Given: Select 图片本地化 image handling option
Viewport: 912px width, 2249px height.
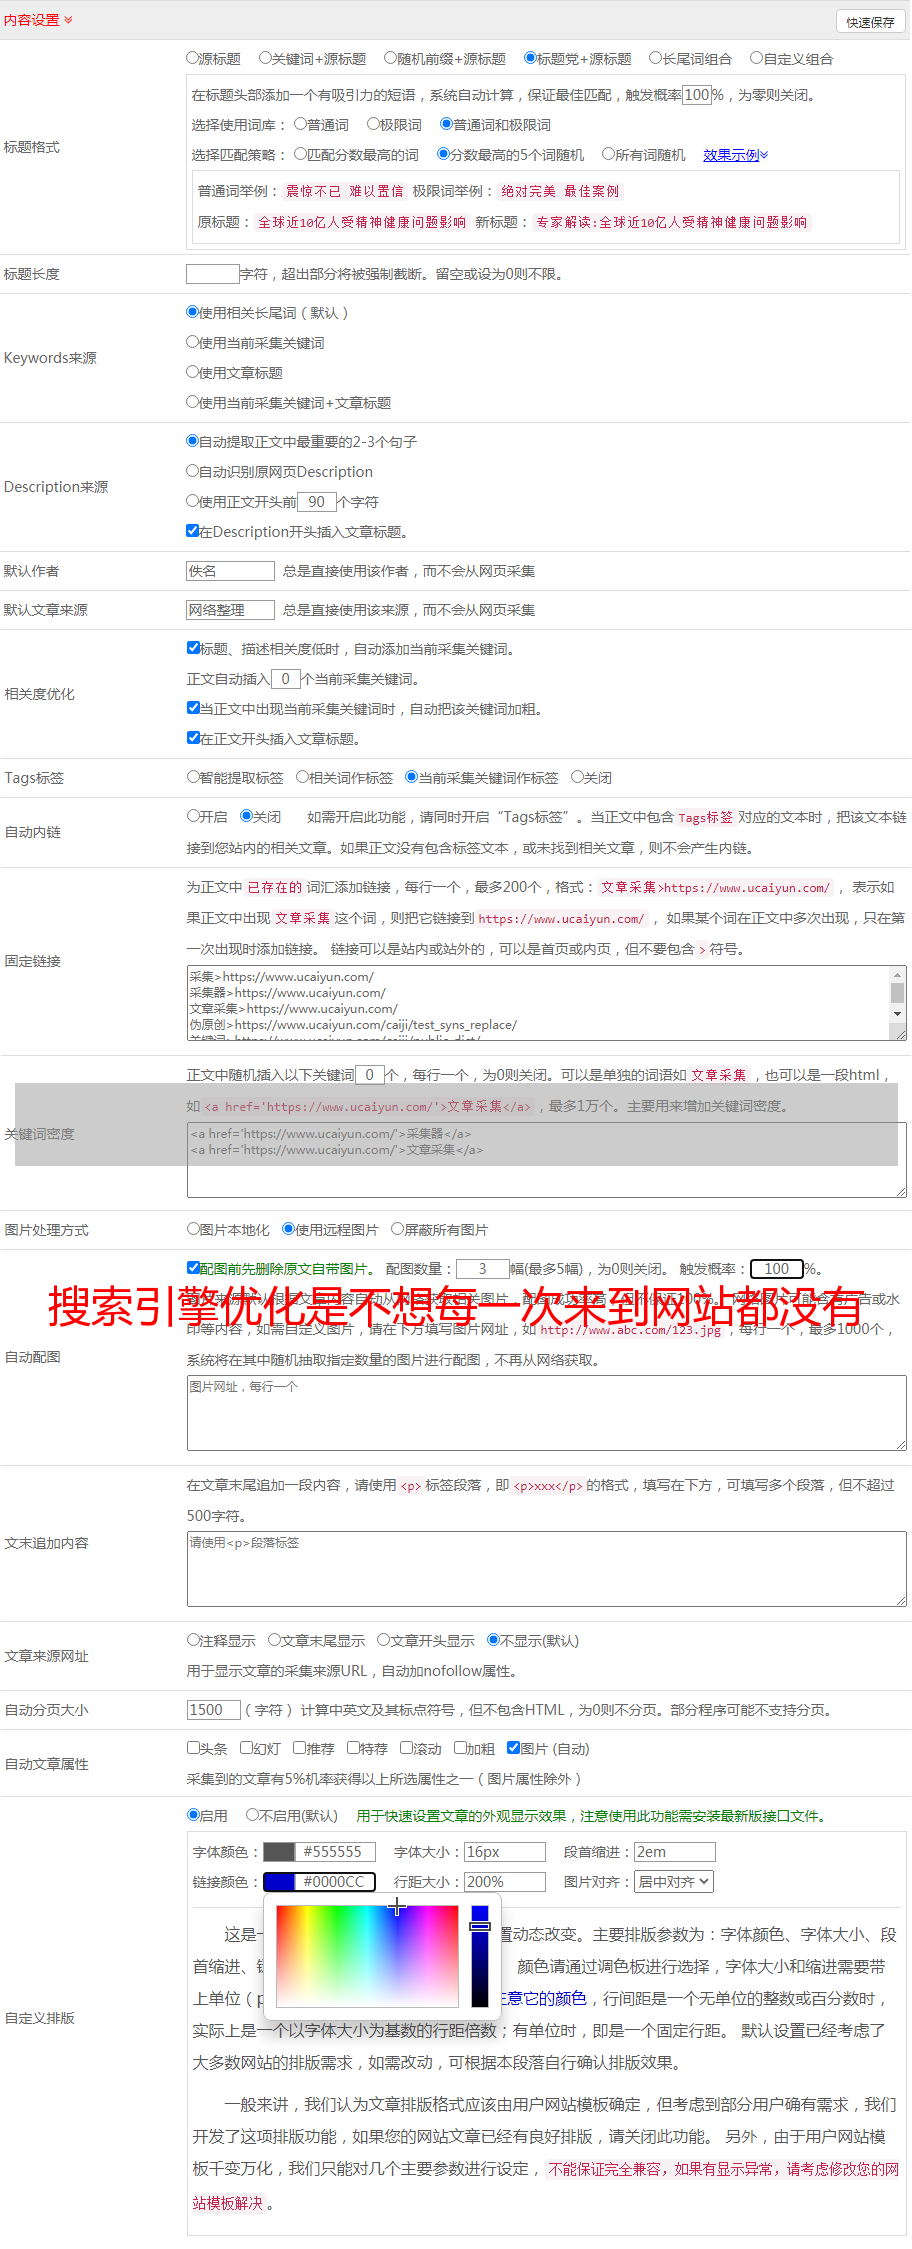Looking at the screenshot, I should (194, 1229).
